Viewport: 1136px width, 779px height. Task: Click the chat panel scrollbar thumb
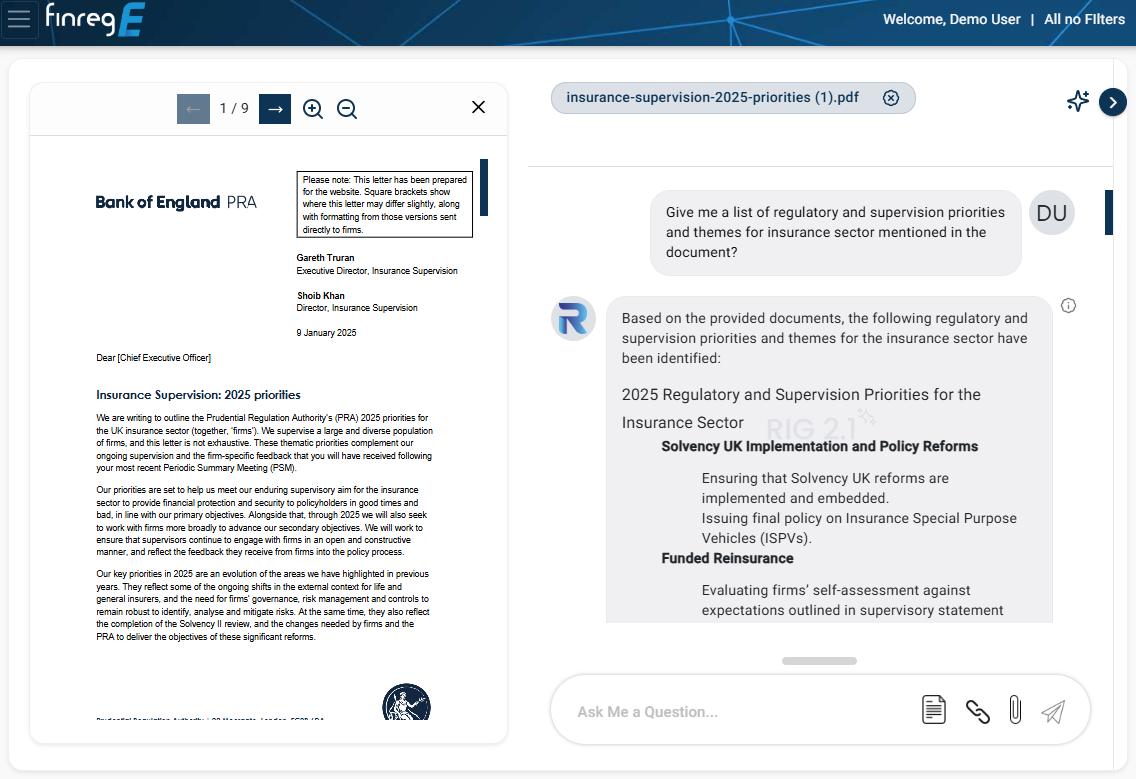[x=1108, y=212]
